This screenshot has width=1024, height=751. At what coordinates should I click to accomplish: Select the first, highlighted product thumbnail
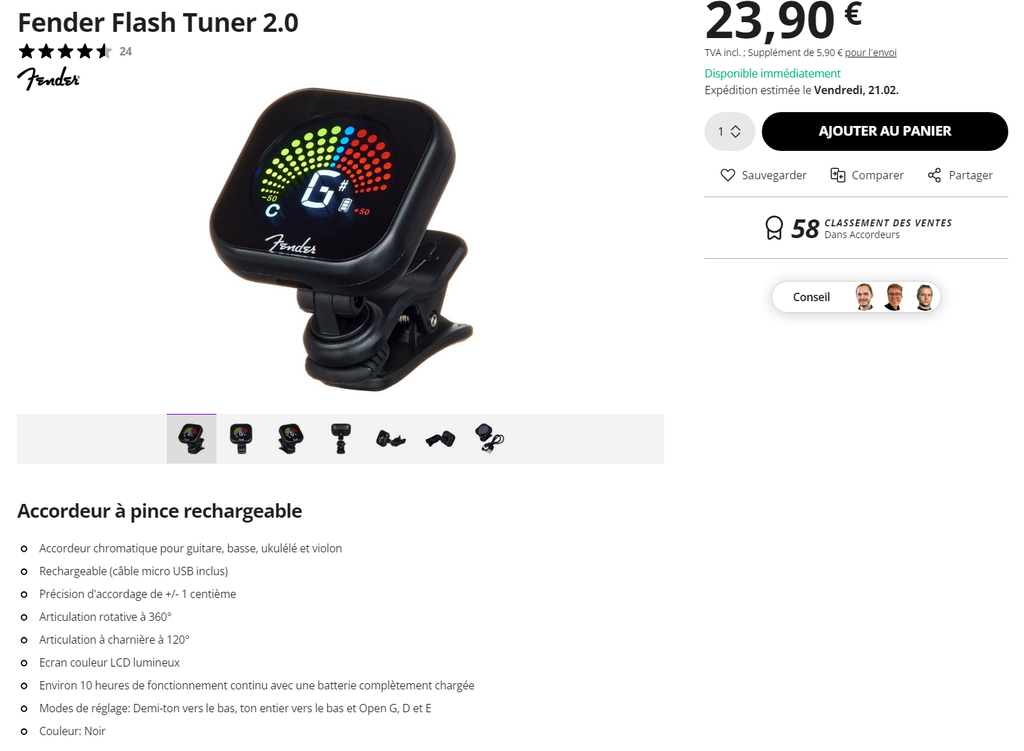(x=191, y=439)
